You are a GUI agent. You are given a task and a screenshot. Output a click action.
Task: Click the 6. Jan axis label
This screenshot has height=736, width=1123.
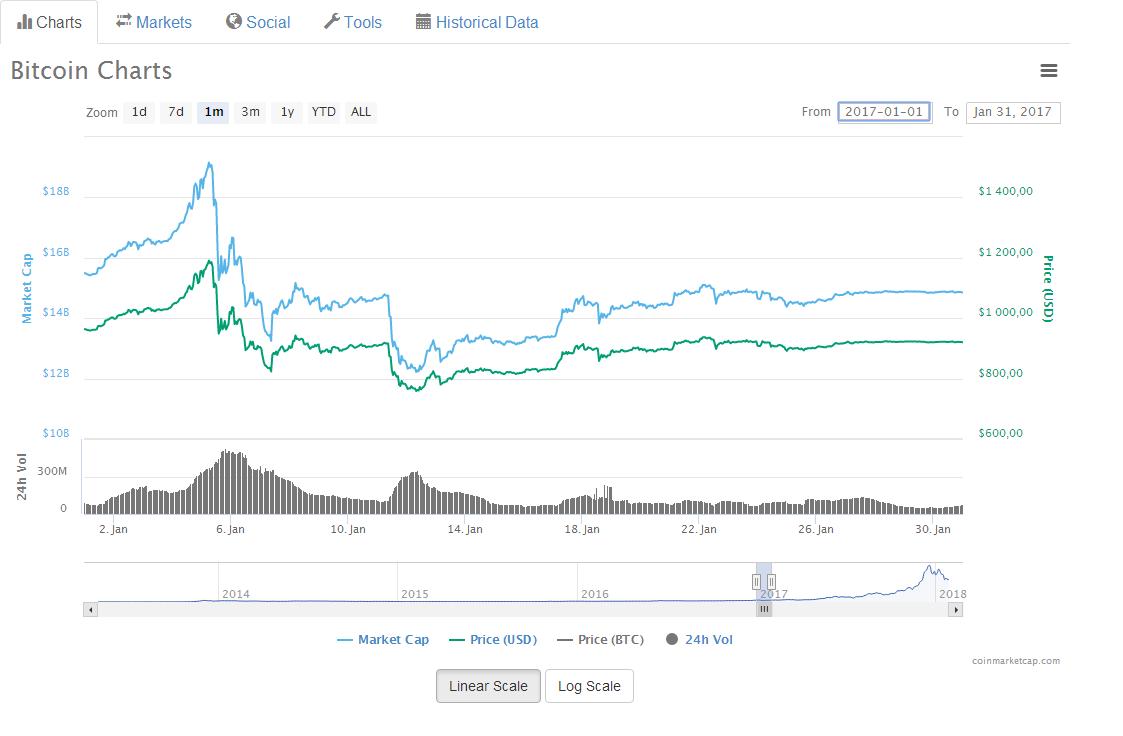point(231,529)
